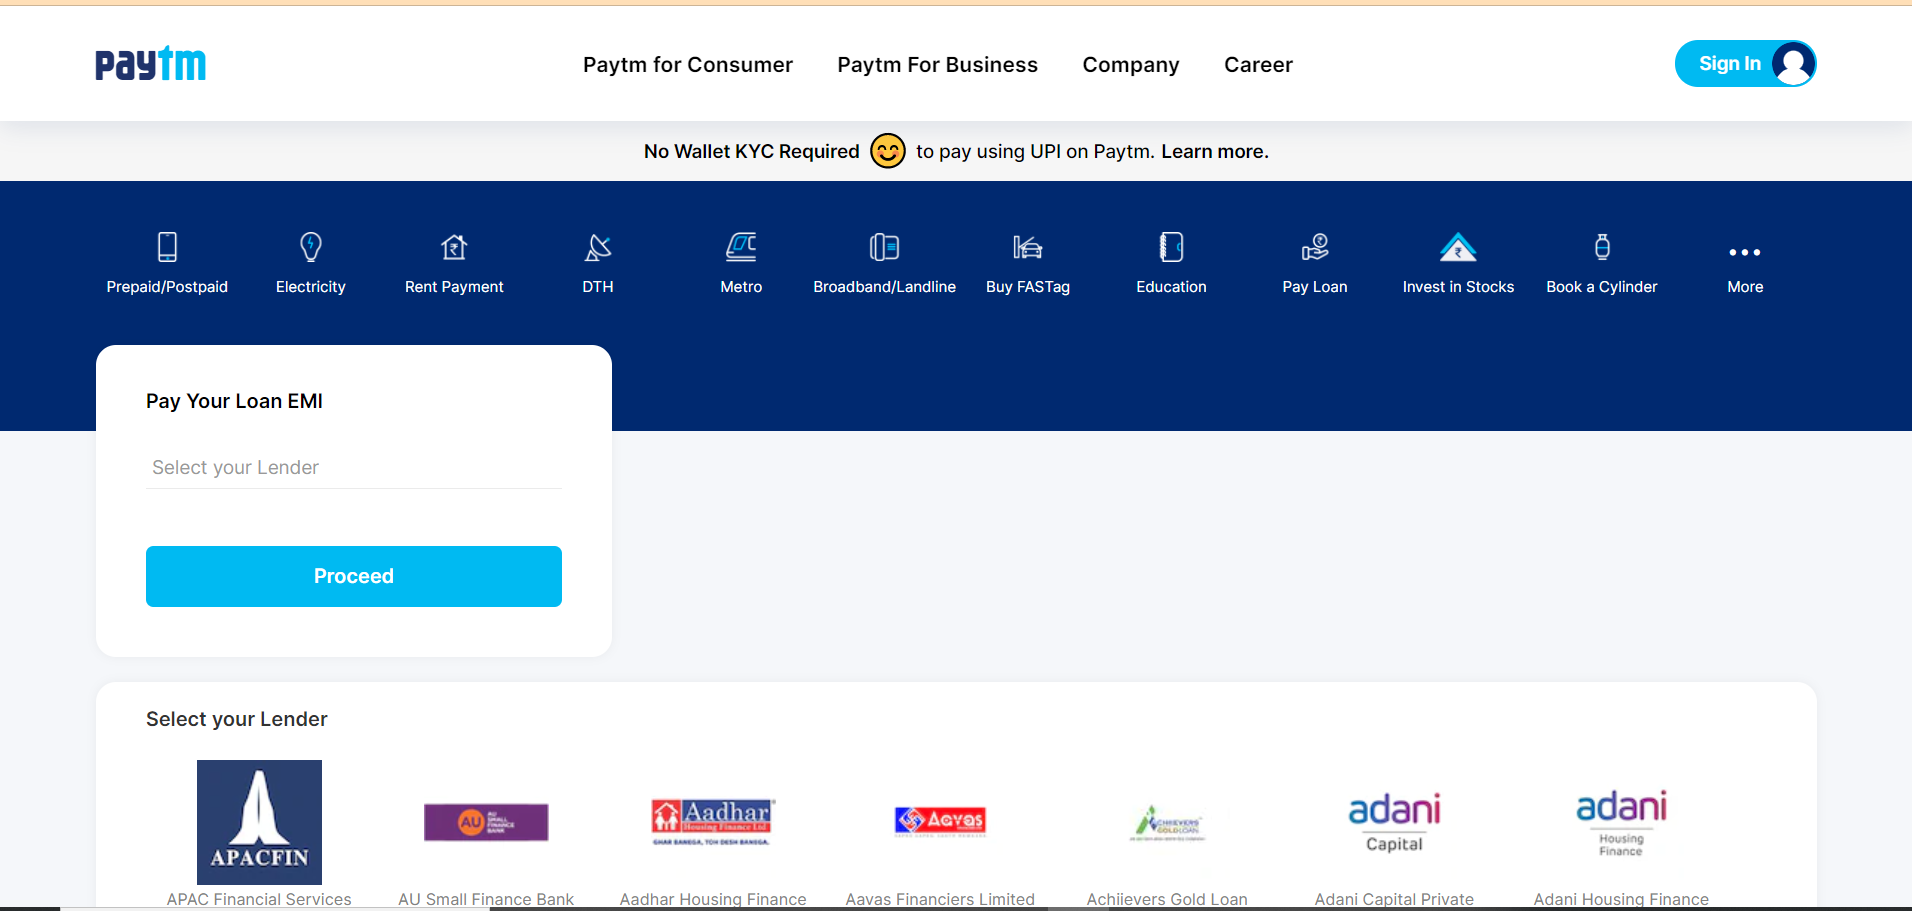This screenshot has width=1912, height=911.
Task: Click the Aadhar Housing Finance label
Action: pyautogui.click(x=713, y=899)
